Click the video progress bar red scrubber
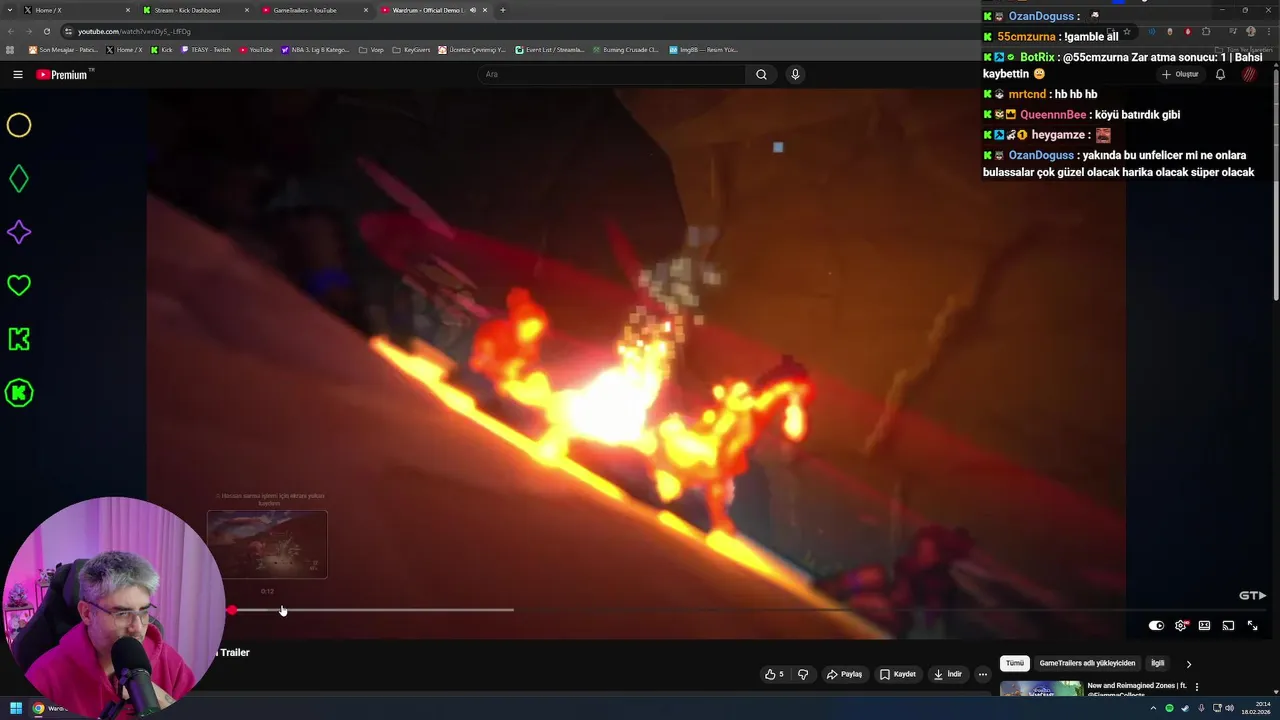This screenshot has height=720, width=1280. [x=232, y=610]
